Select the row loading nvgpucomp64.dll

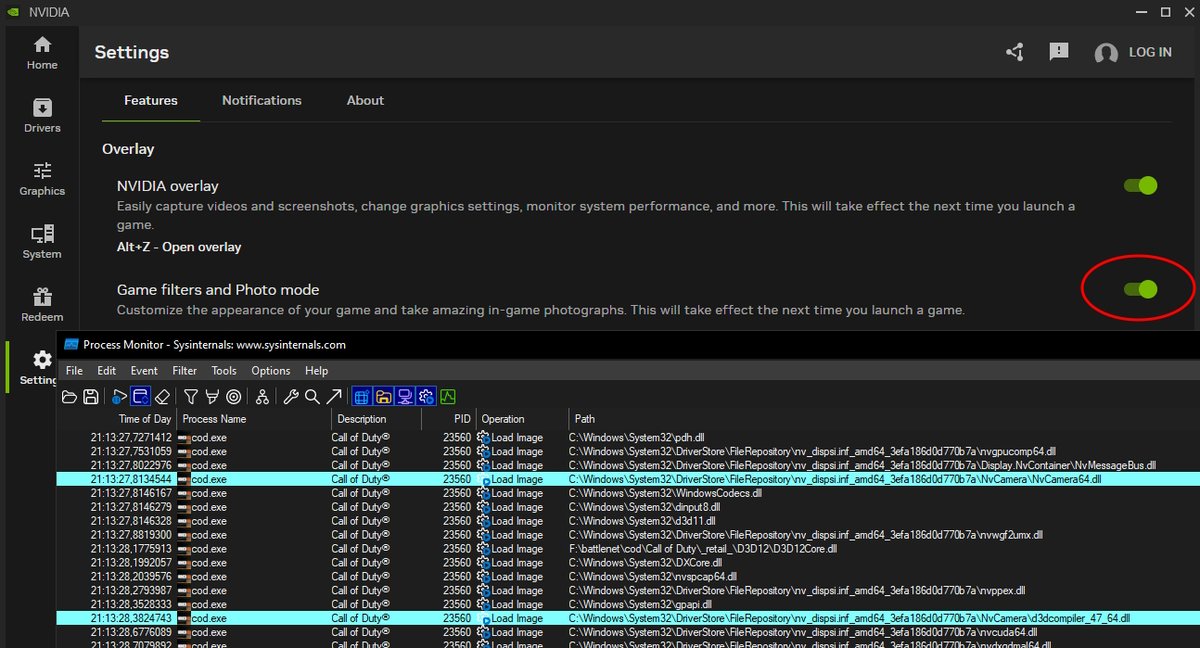coord(628,451)
